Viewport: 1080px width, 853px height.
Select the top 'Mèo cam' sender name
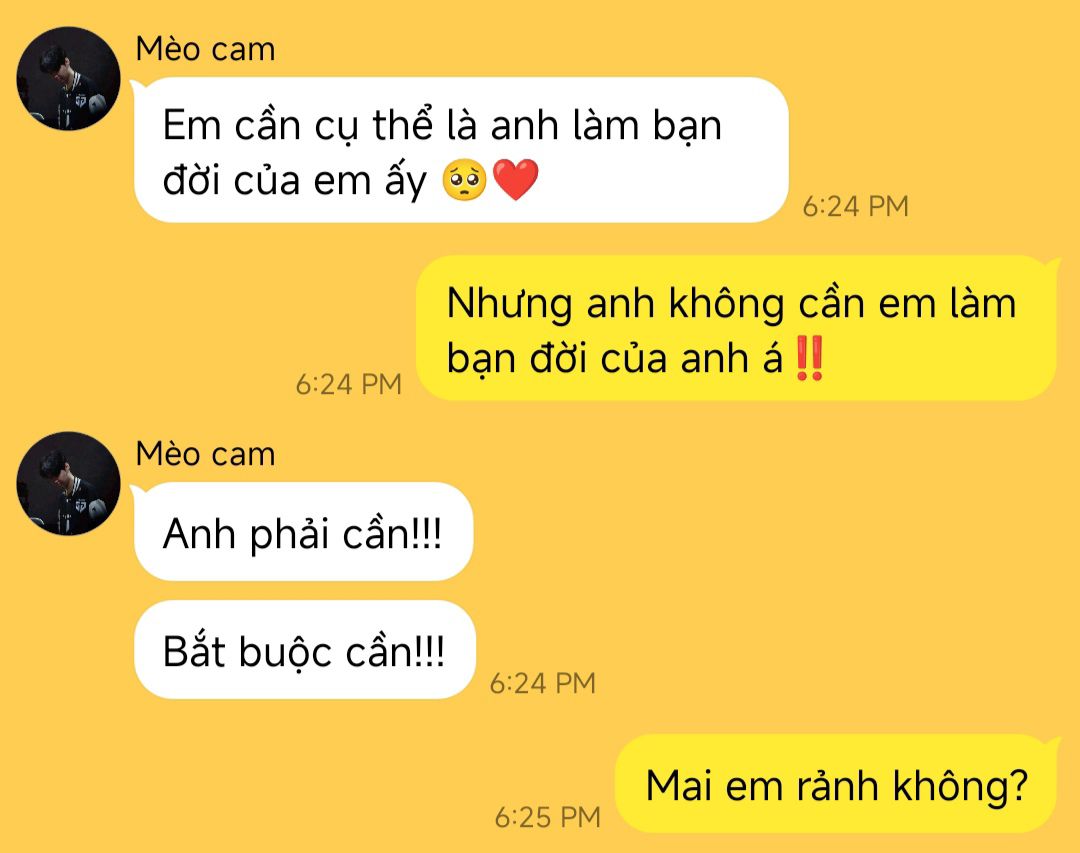pyautogui.click(x=205, y=50)
